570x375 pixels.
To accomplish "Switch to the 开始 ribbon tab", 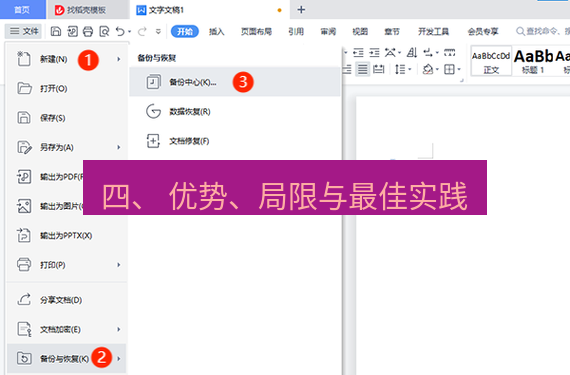I will pyautogui.click(x=185, y=32).
